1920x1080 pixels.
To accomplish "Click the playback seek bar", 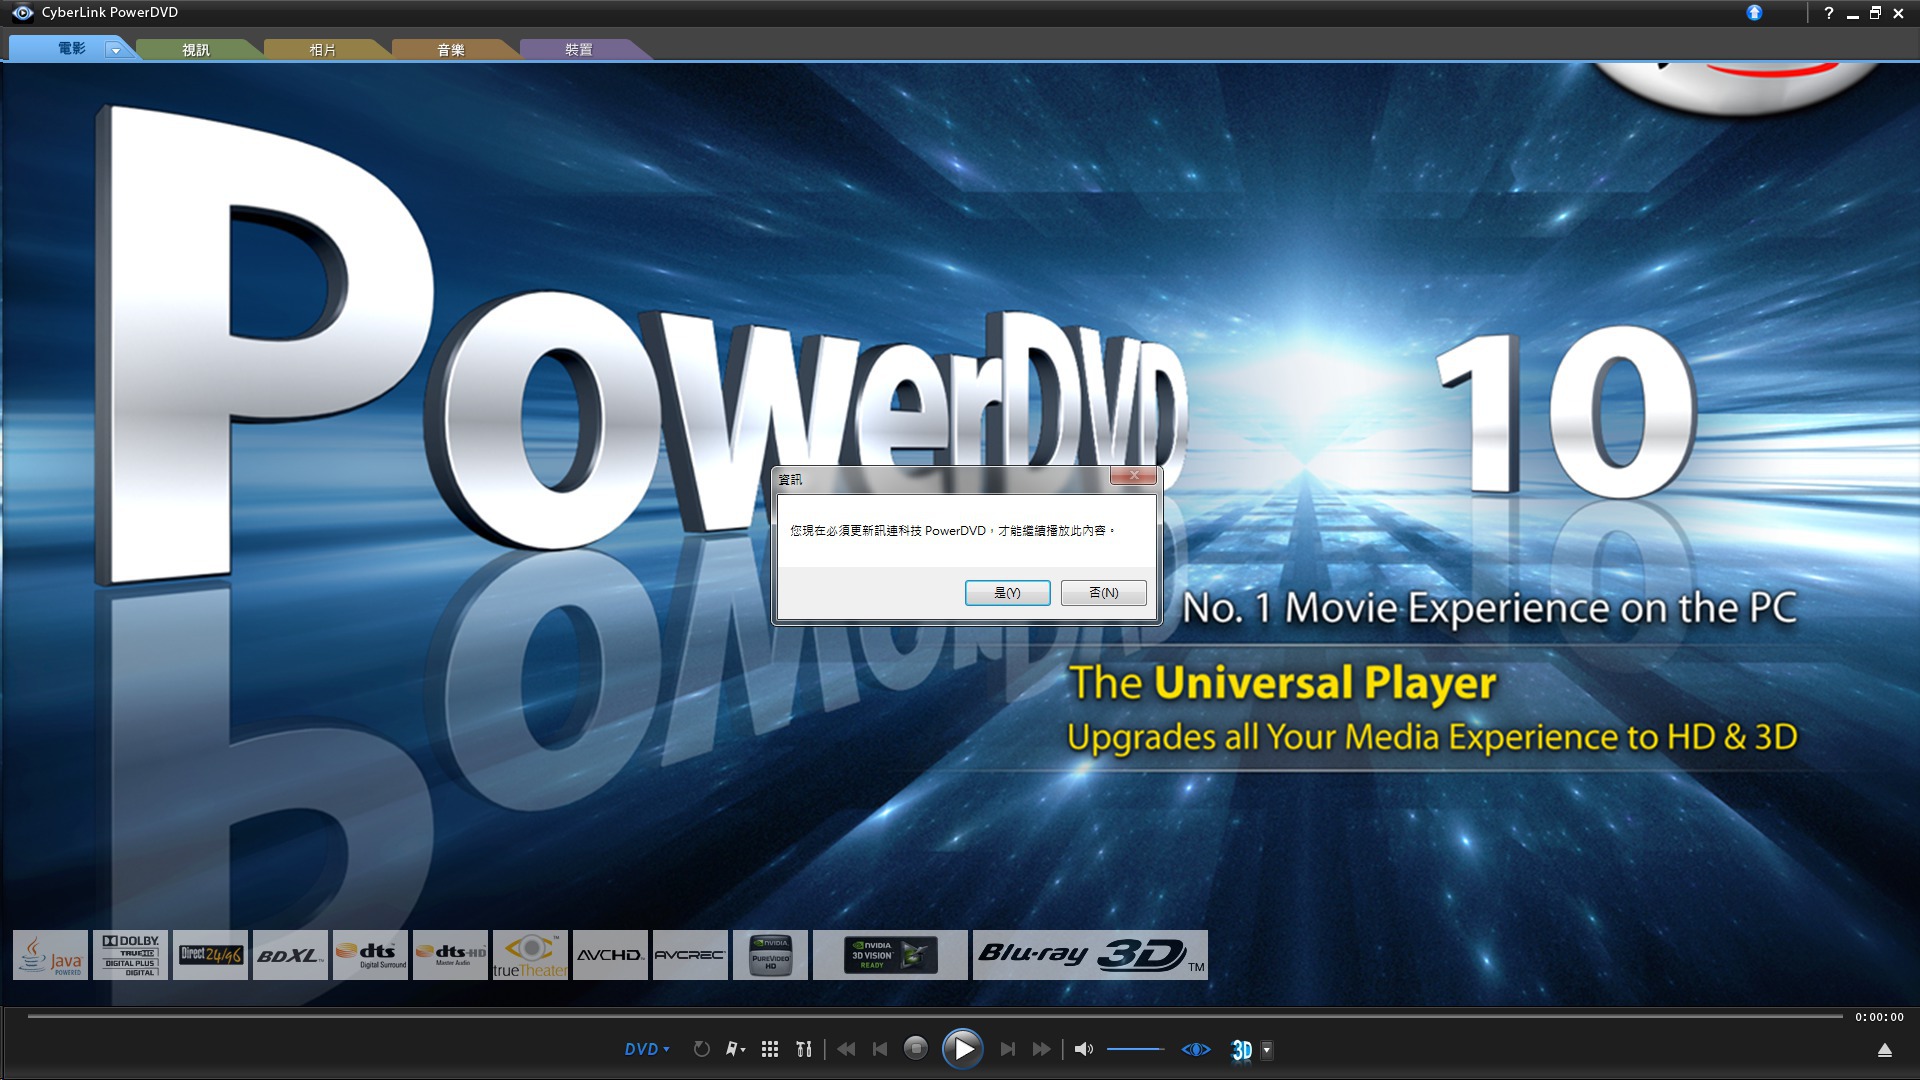I will pos(935,1016).
